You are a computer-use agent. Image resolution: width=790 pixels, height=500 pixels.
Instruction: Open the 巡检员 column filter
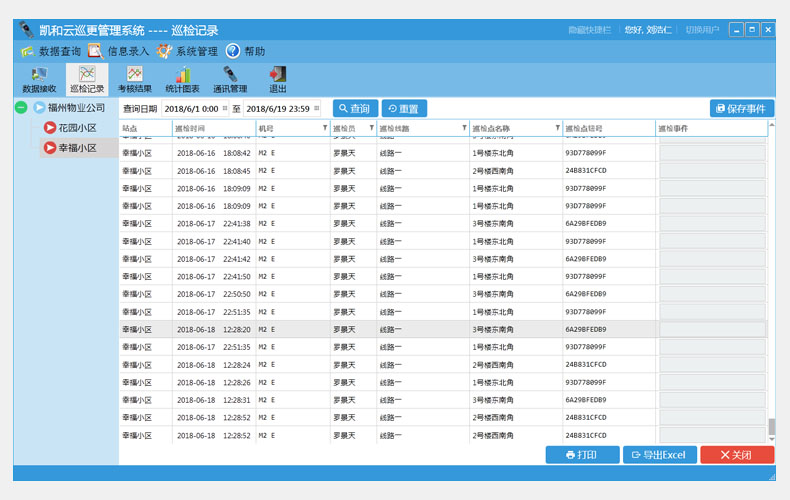(371, 128)
